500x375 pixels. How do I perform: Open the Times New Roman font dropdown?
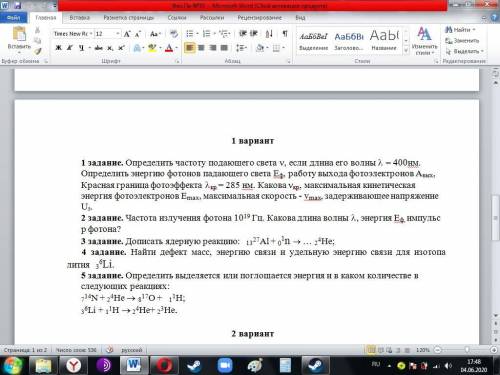click(90, 34)
